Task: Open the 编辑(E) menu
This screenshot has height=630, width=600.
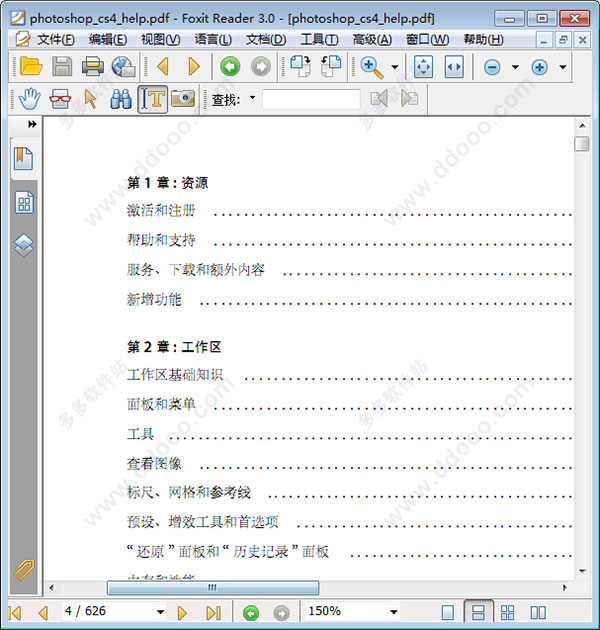Action: pos(108,39)
